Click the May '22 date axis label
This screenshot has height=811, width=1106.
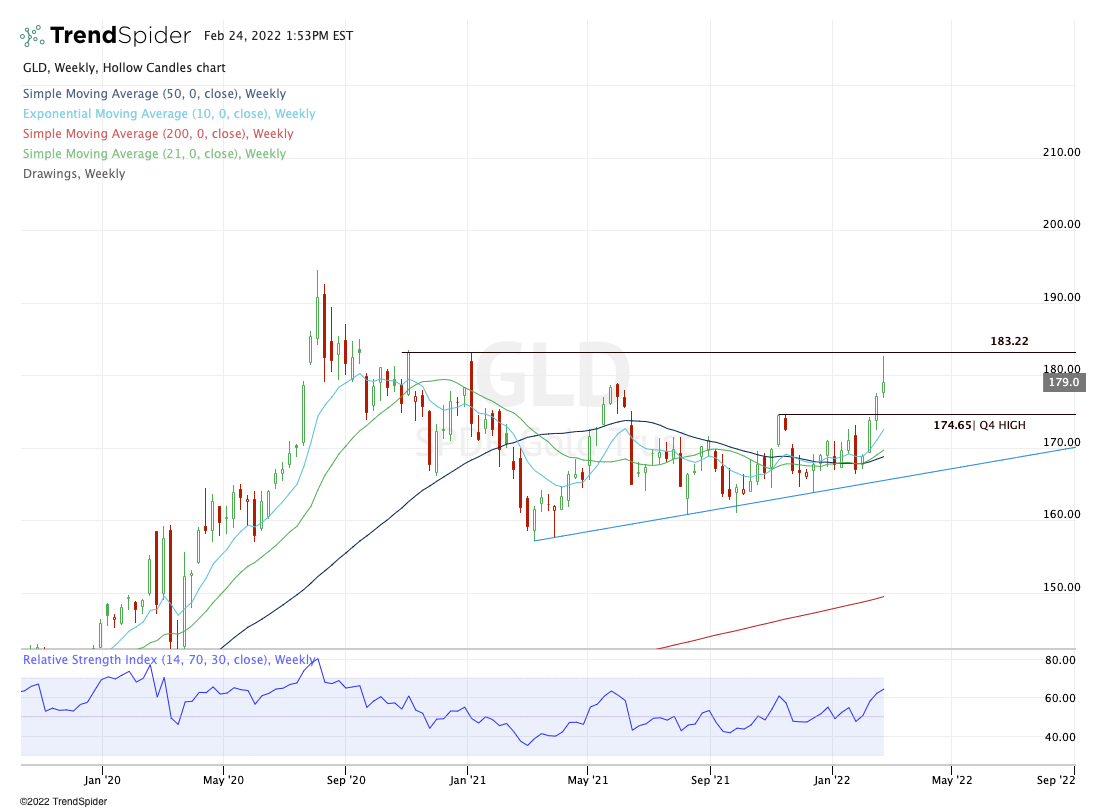(x=952, y=780)
